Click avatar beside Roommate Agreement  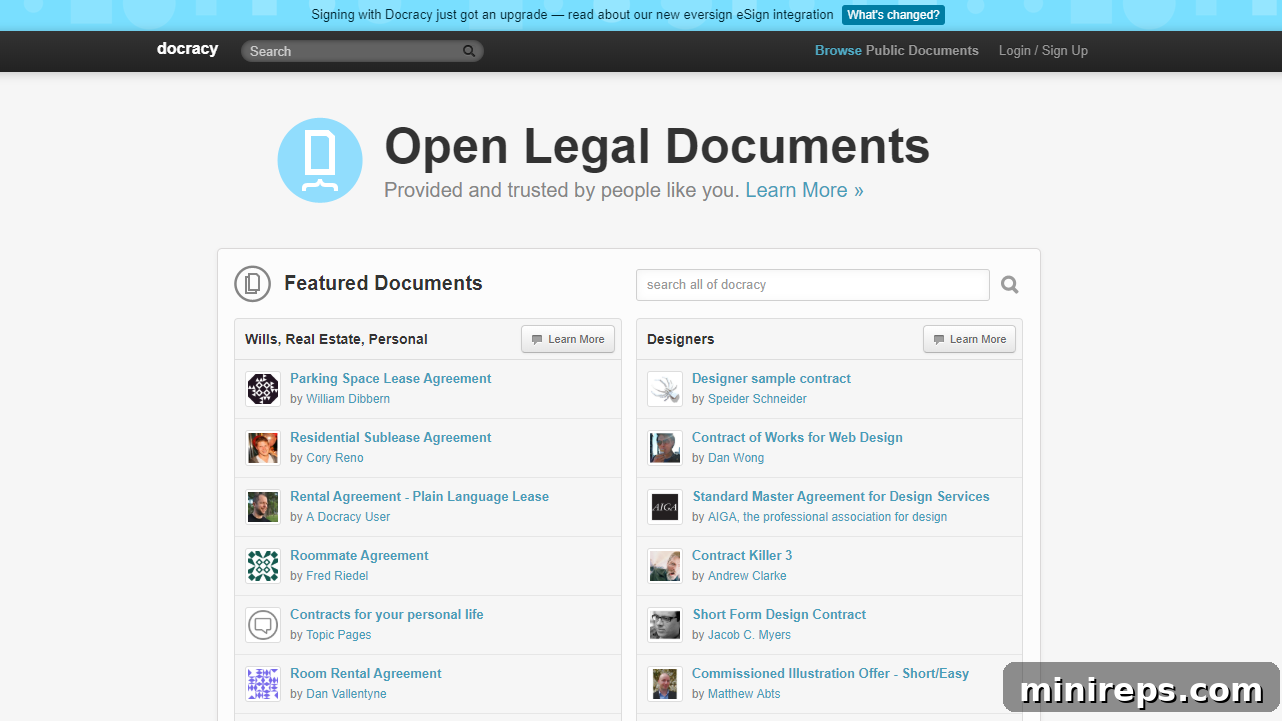(263, 566)
